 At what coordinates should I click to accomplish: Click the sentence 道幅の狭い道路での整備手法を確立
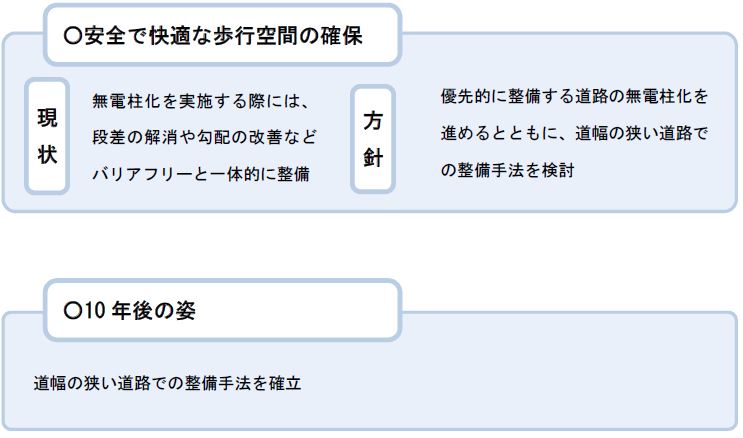point(167,383)
